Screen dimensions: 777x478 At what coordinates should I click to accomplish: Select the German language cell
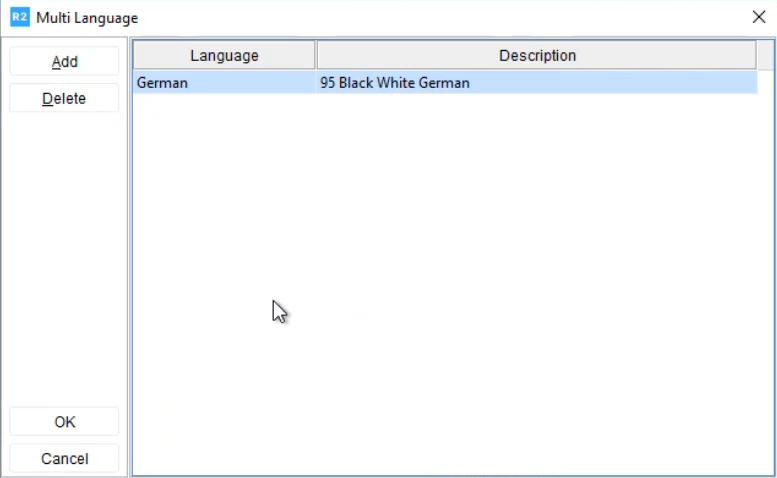point(162,83)
